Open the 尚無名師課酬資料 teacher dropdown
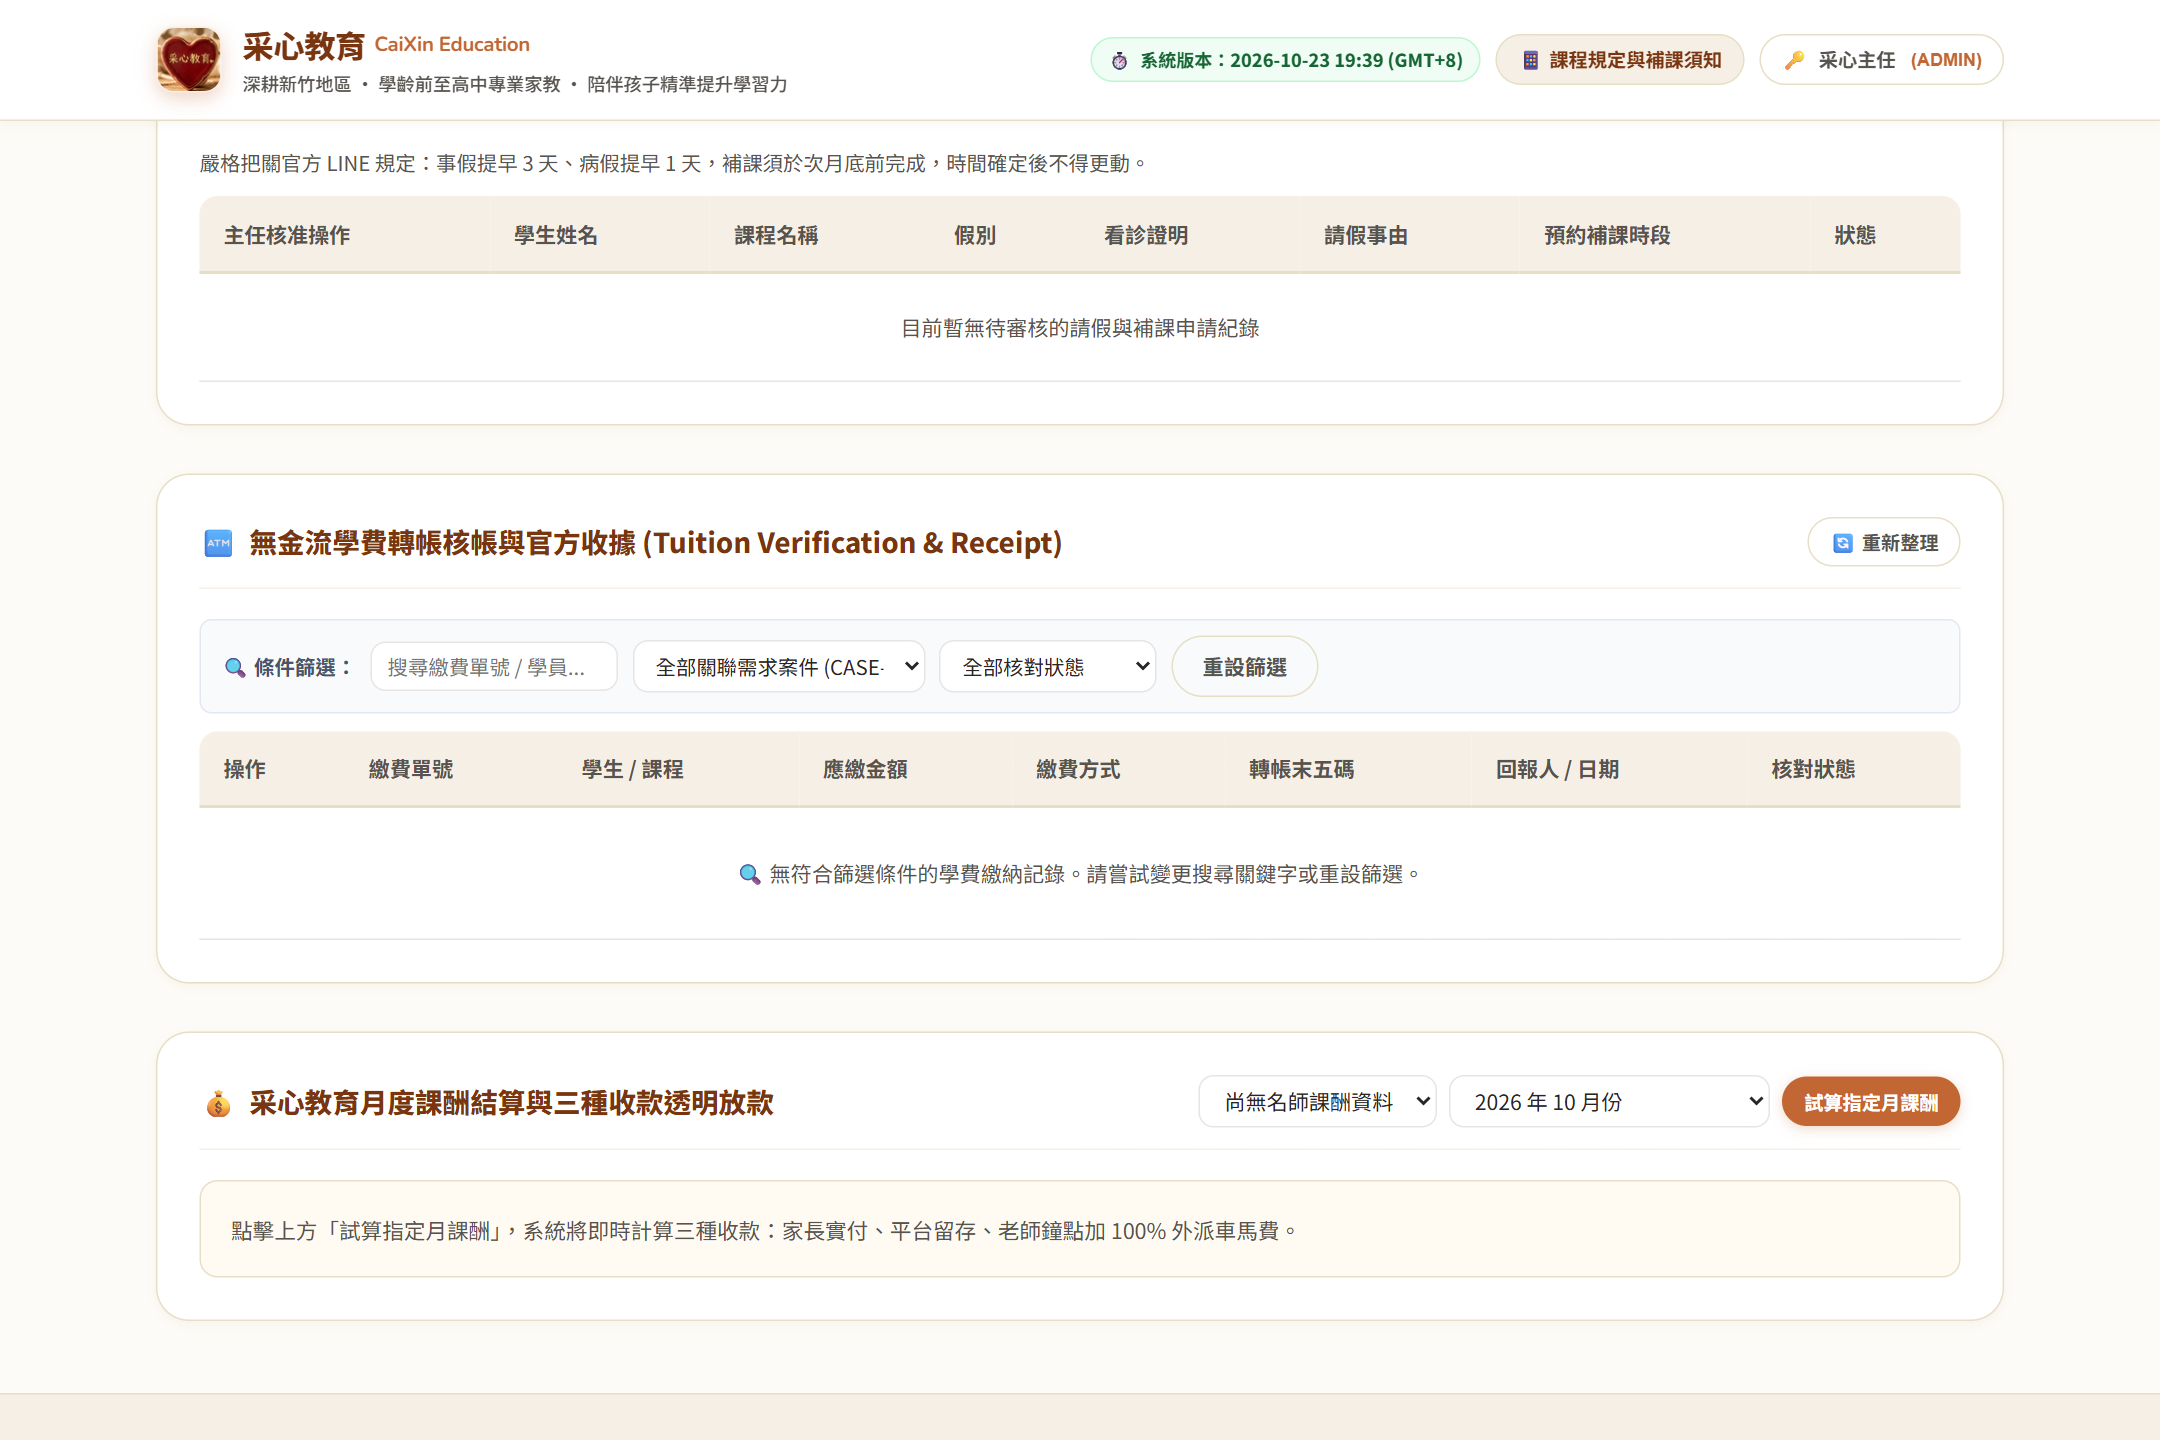Image resolution: width=2160 pixels, height=1440 pixels. [x=1317, y=1102]
